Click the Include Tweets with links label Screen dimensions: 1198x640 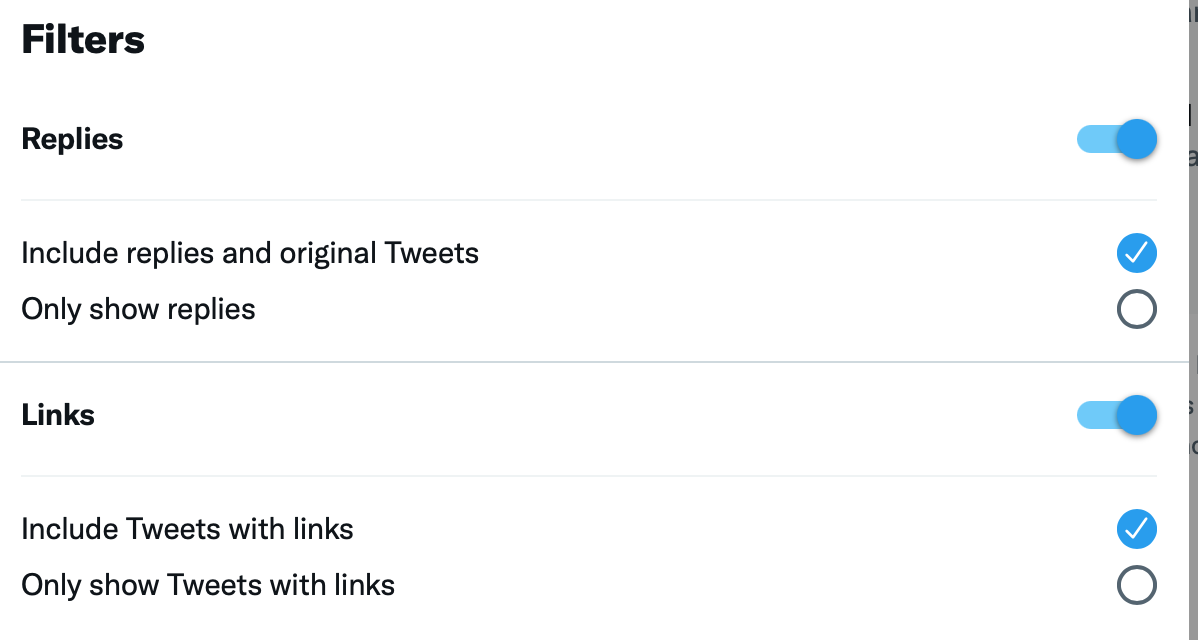(x=187, y=529)
